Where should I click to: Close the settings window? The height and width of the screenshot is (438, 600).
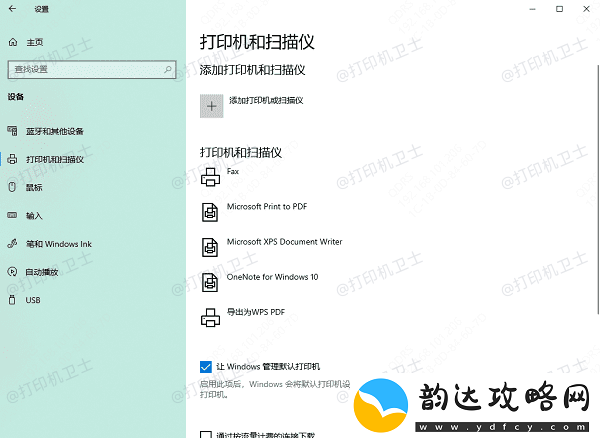click(586, 9)
